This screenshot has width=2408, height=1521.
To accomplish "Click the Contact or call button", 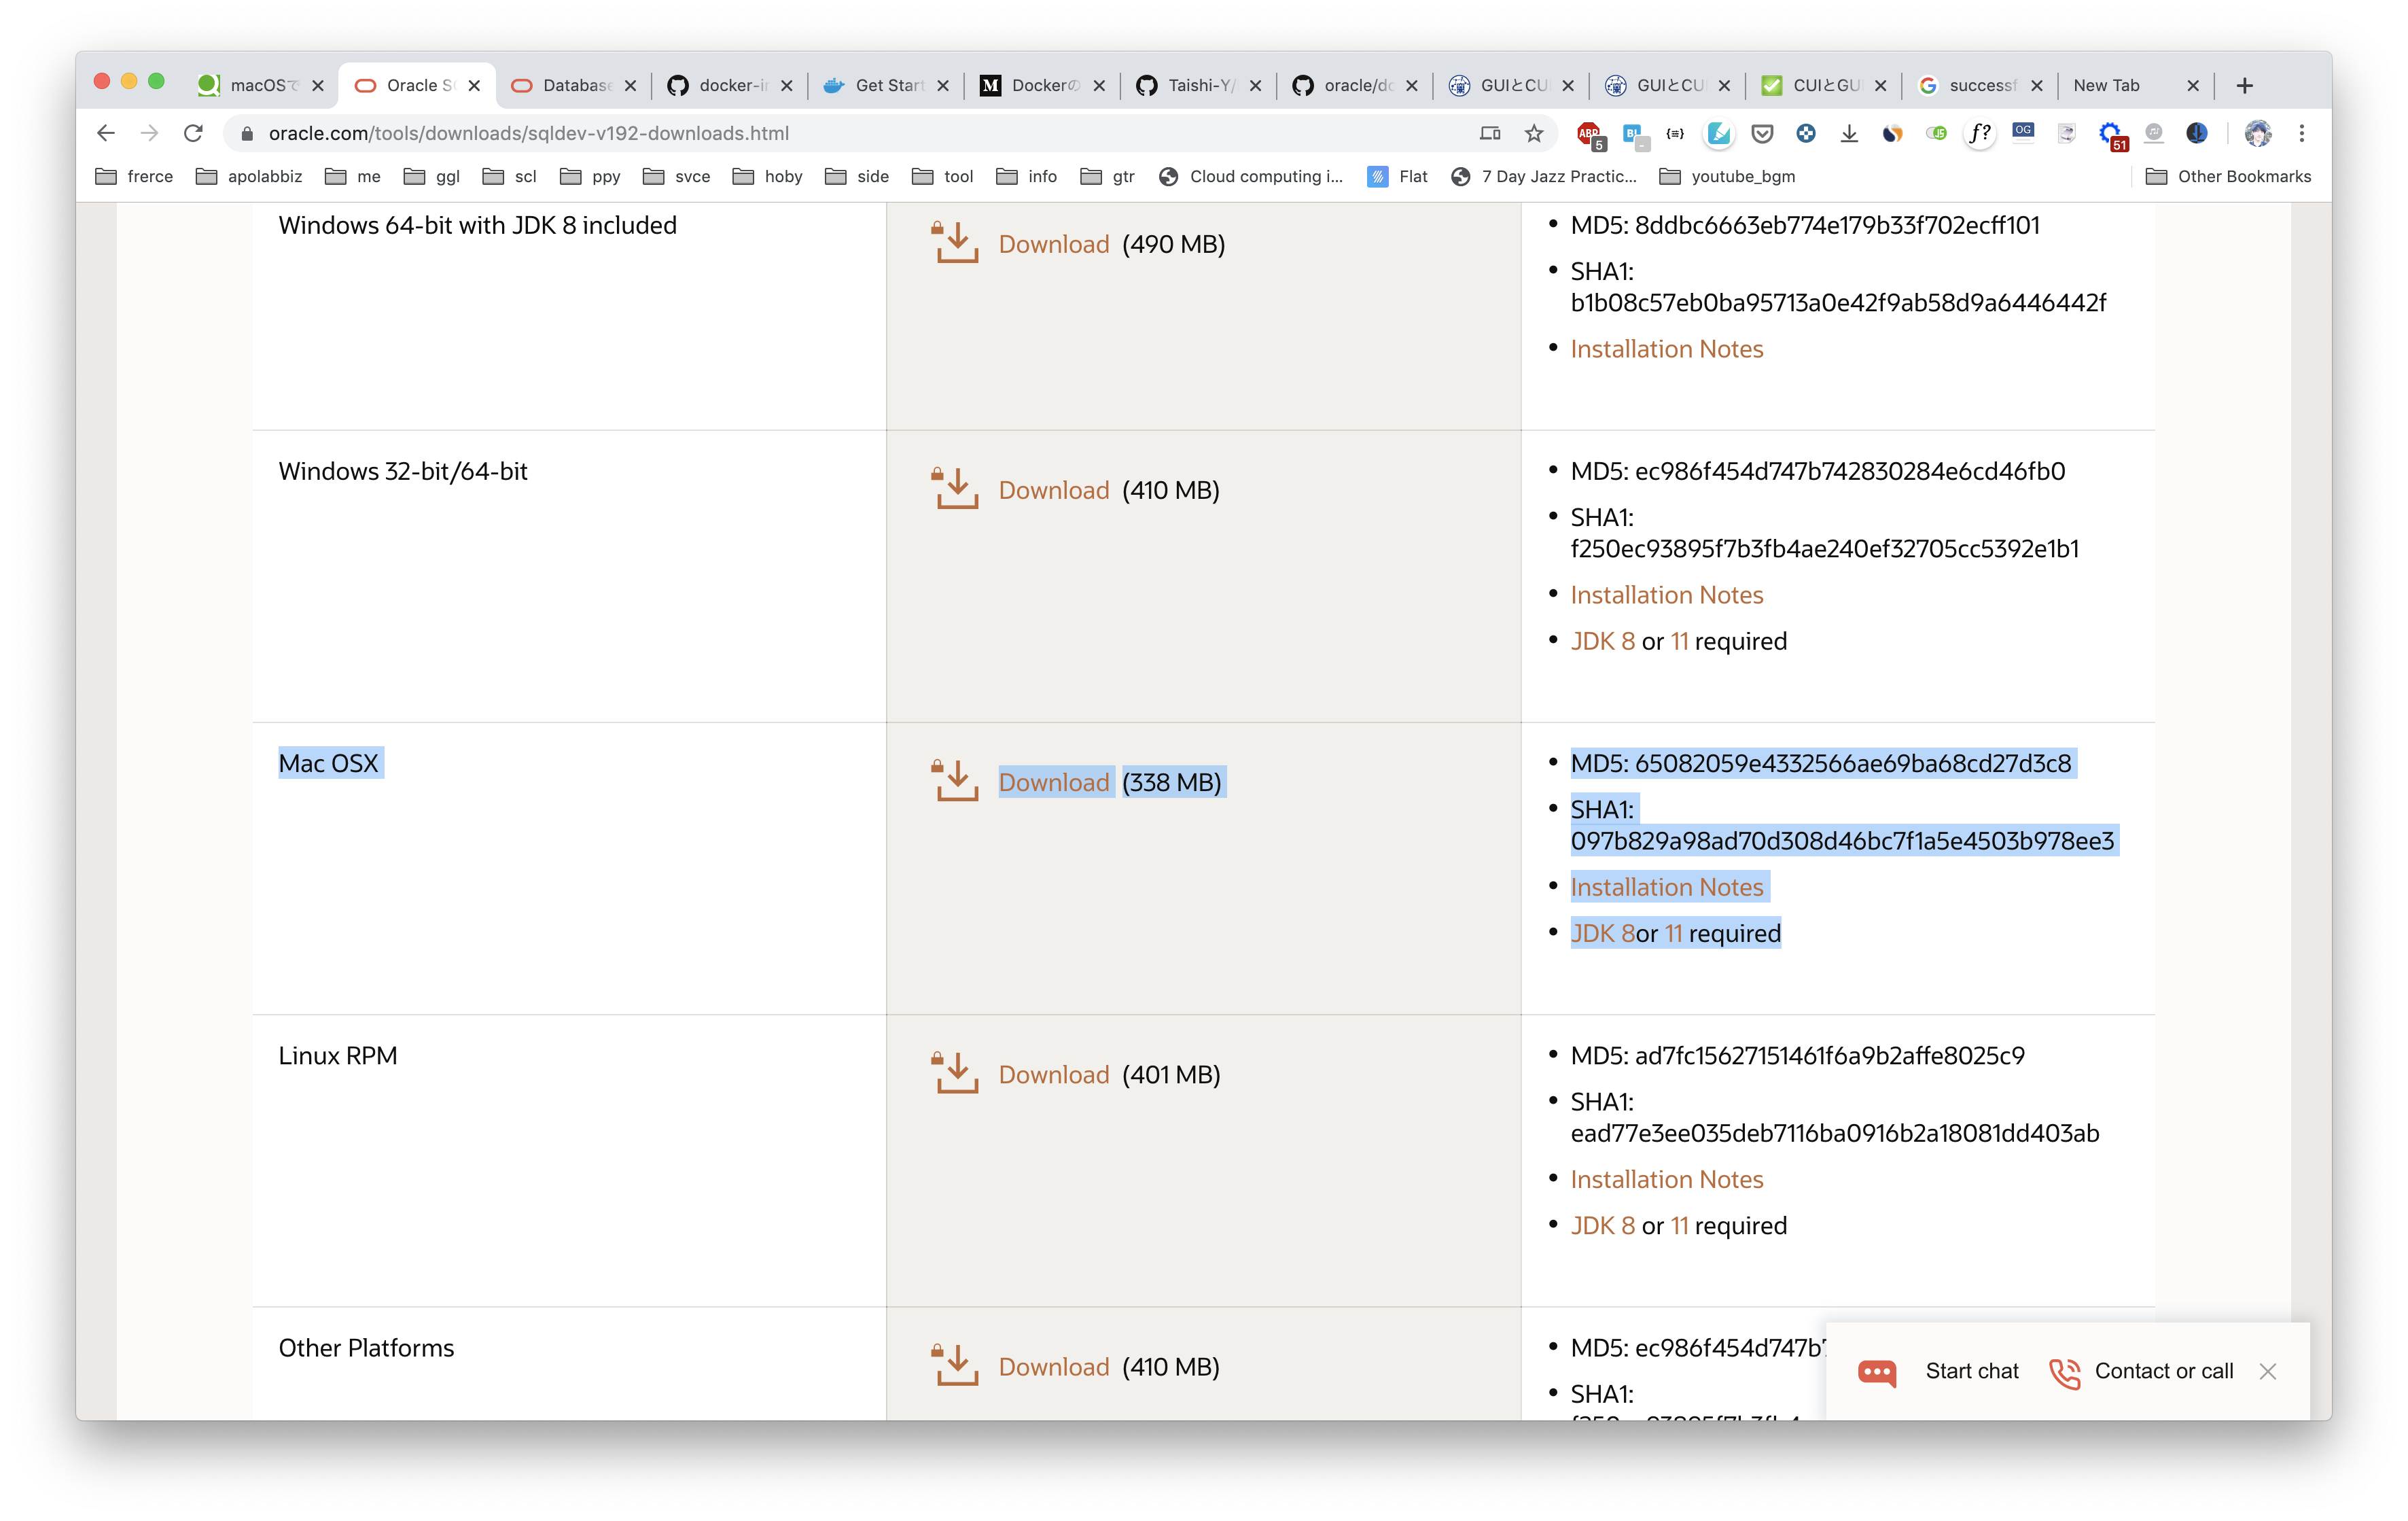I will click(x=2141, y=1371).
